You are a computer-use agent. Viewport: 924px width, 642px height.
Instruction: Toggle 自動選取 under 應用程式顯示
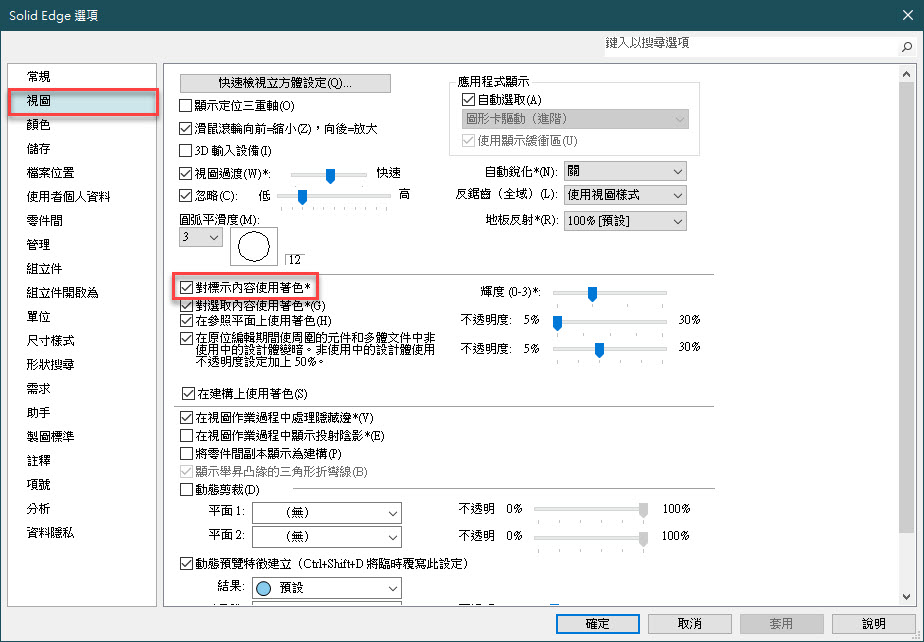pos(468,100)
